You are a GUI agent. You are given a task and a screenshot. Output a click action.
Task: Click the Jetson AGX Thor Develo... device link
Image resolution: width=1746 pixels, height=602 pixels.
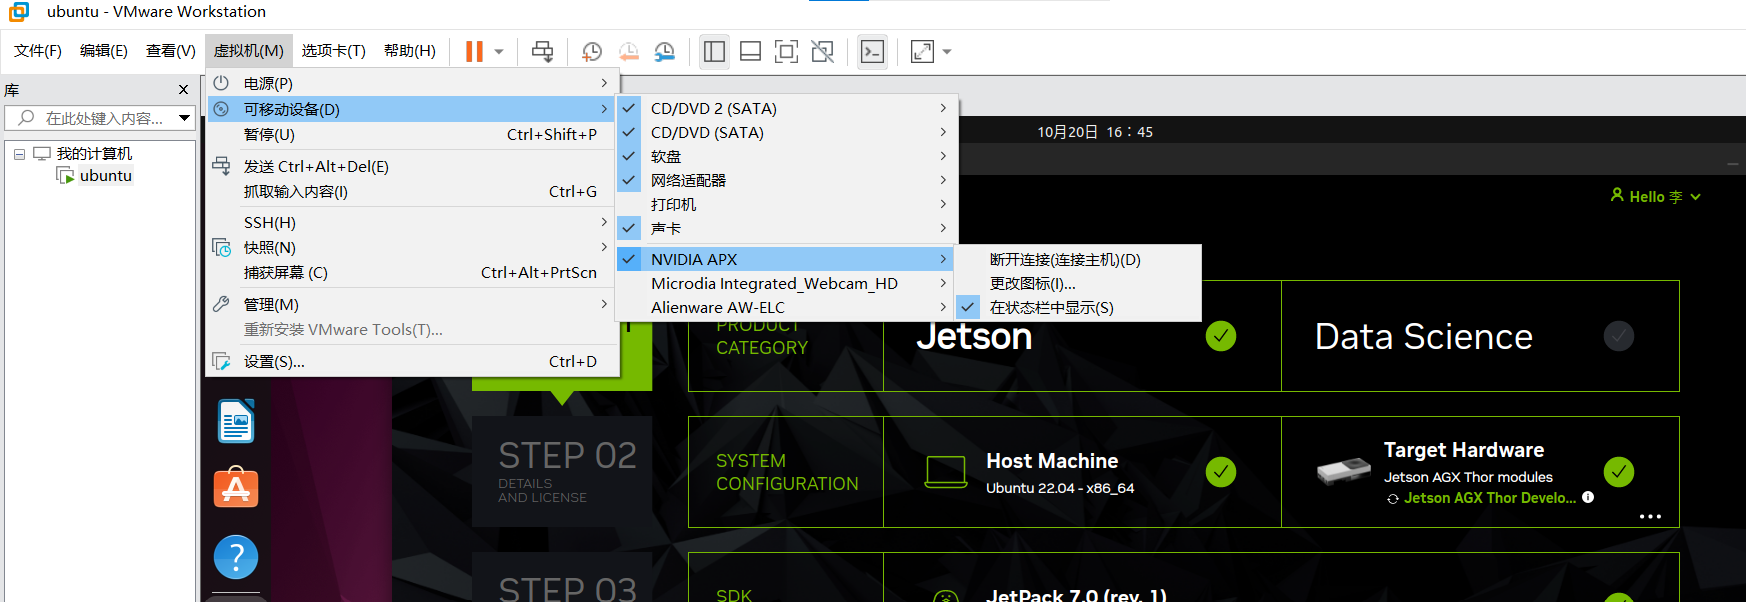[x=1489, y=498]
